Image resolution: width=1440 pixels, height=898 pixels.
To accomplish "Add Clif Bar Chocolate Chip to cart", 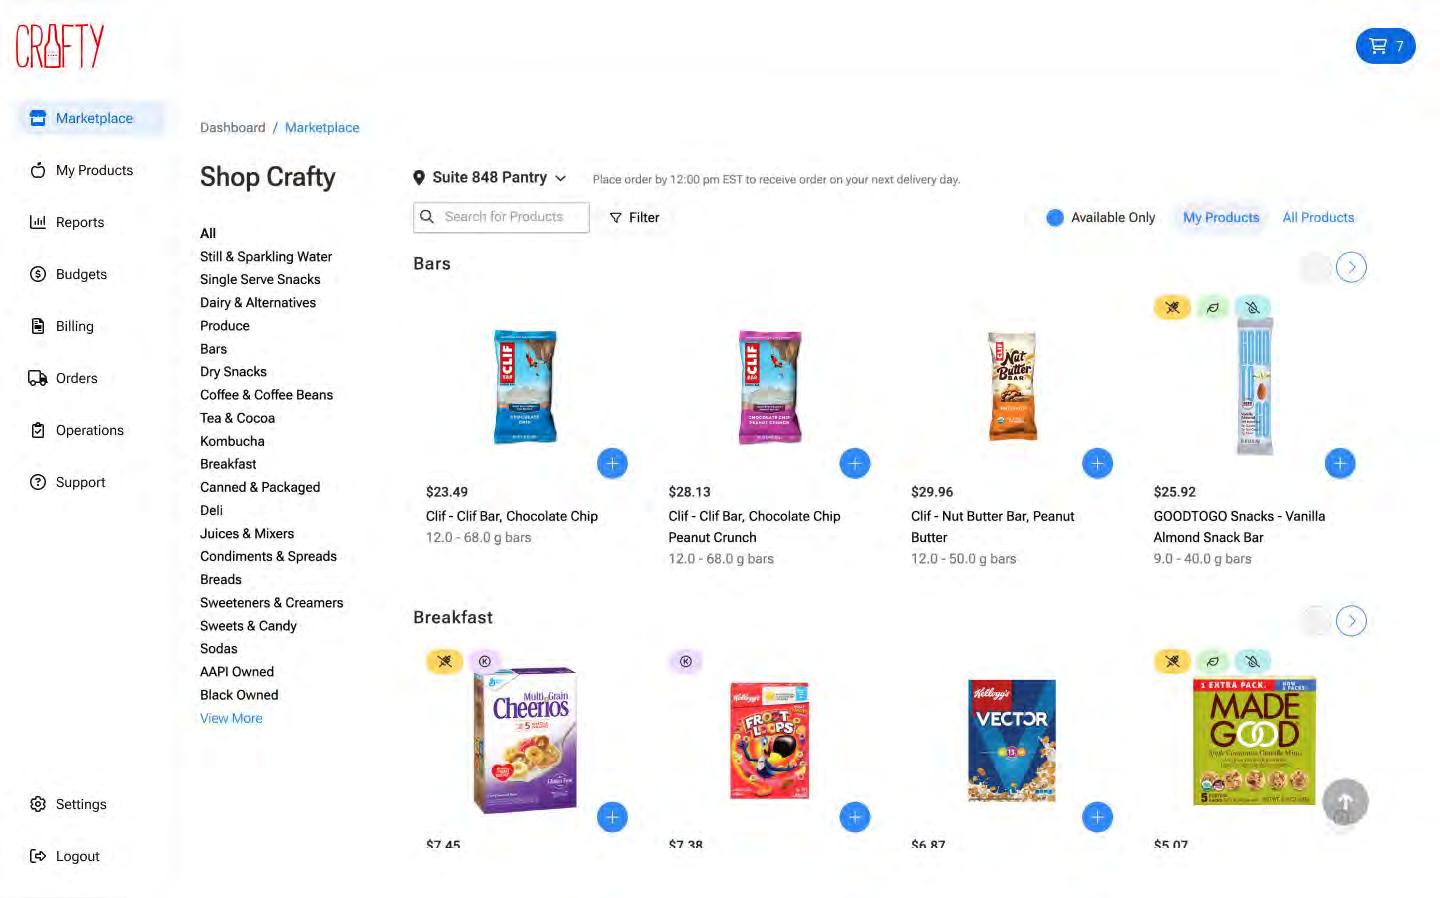I will coord(612,464).
